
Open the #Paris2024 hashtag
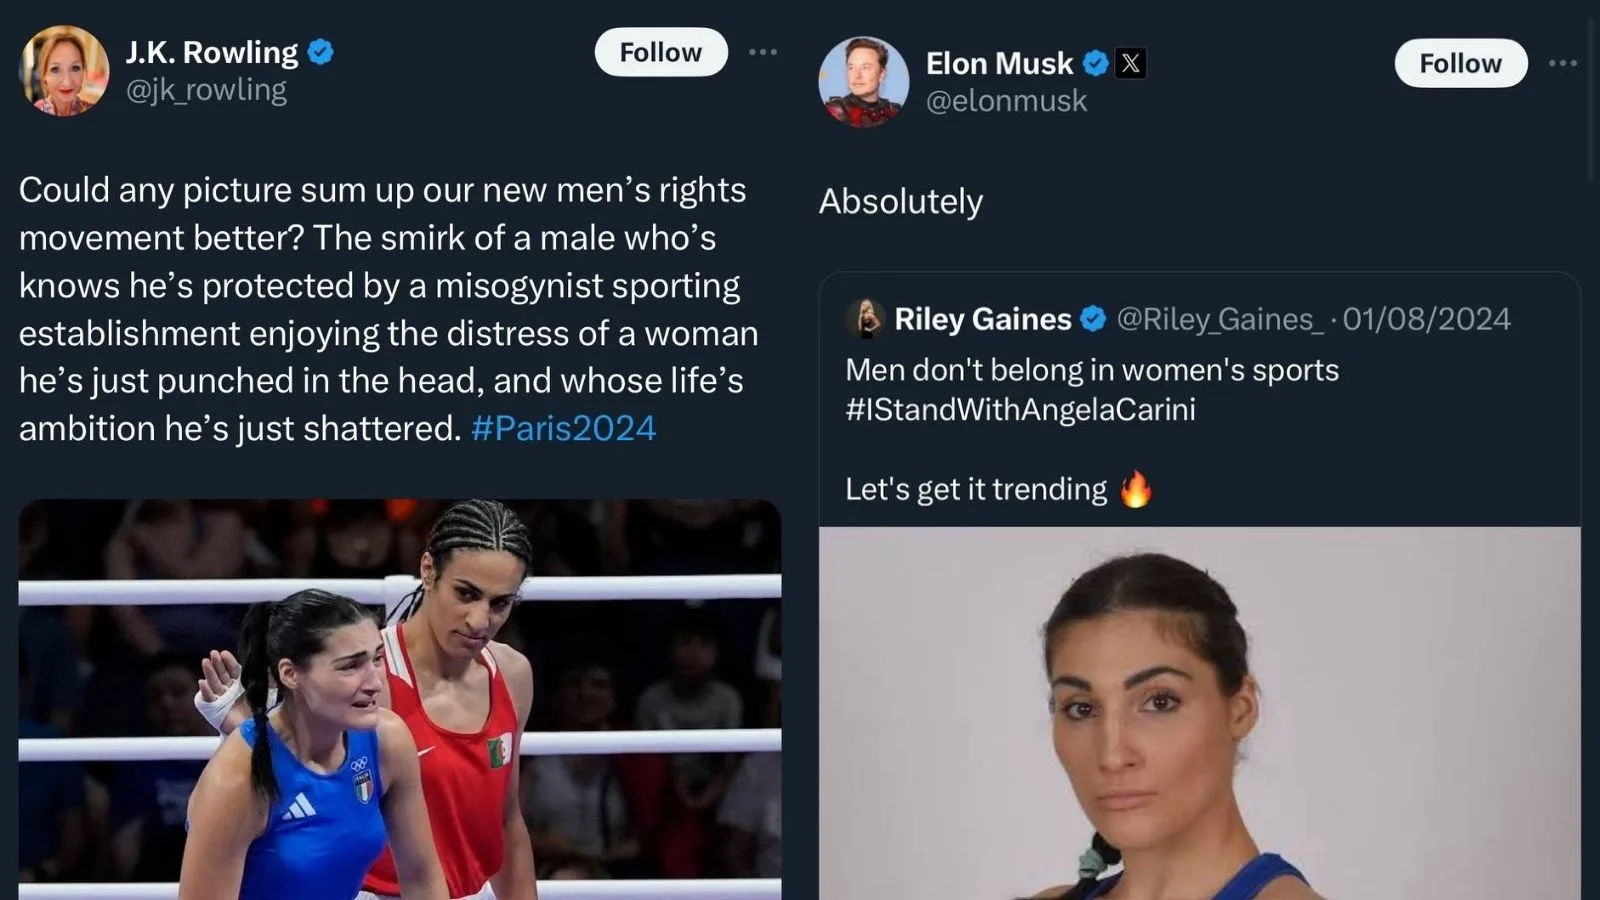(x=563, y=428)
